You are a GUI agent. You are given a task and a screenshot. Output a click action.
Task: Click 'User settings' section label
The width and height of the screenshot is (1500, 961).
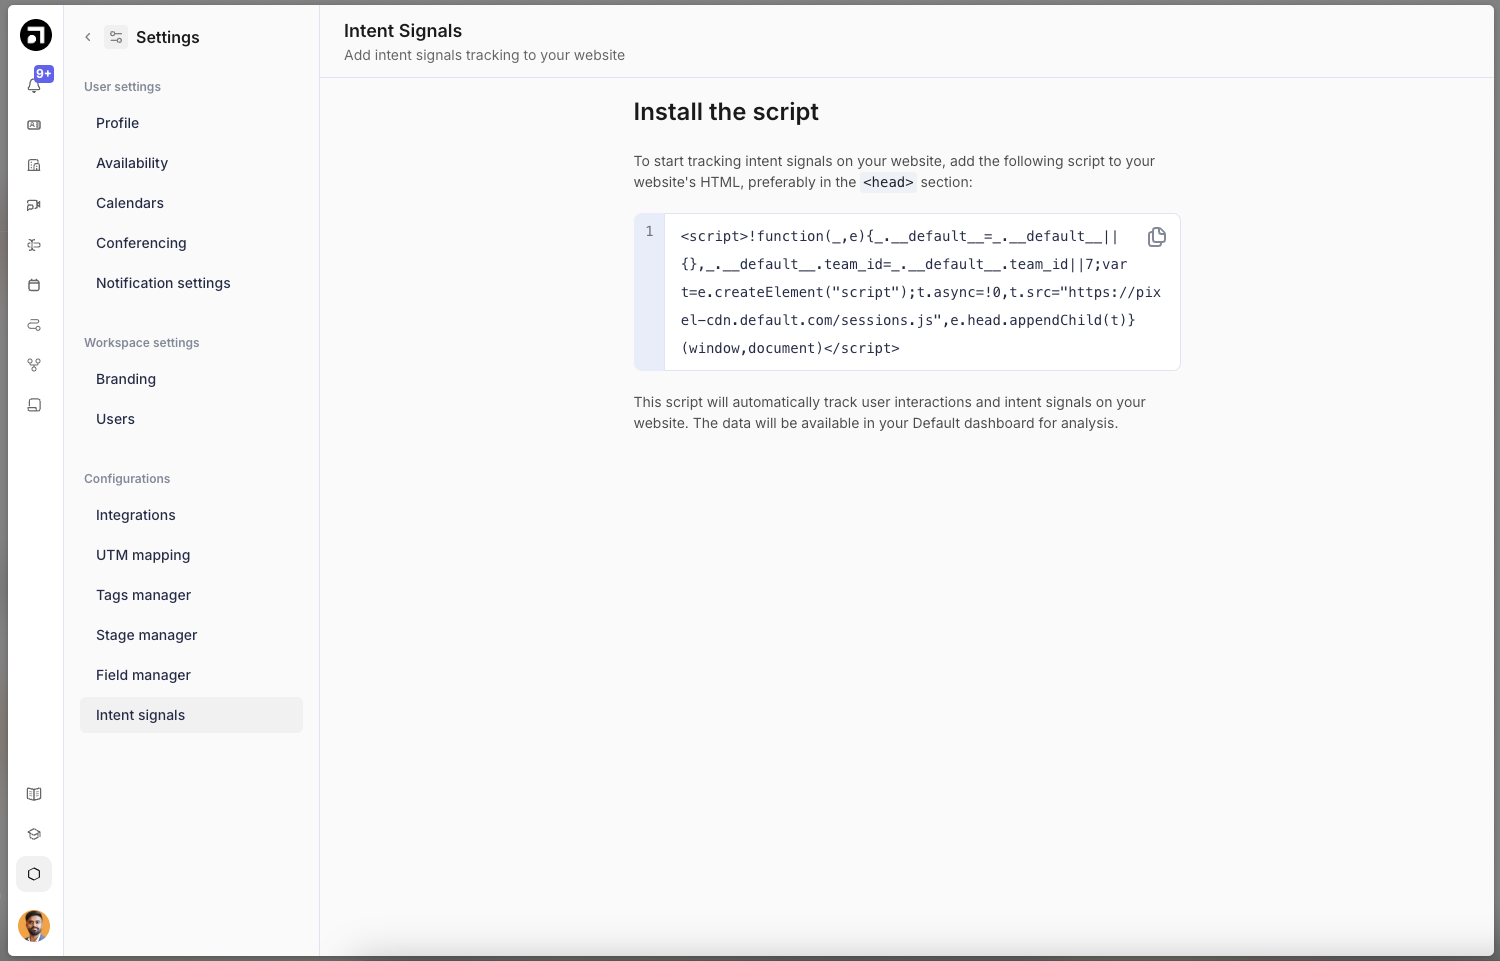click(122, 87)
